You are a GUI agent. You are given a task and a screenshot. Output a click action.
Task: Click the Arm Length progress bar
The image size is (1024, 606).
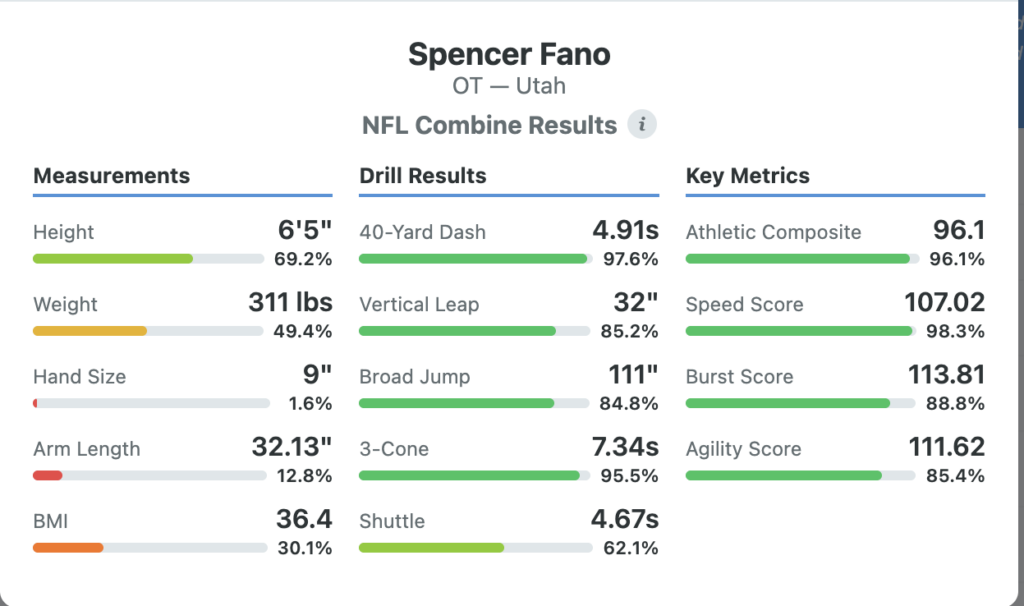click(150, 476)
